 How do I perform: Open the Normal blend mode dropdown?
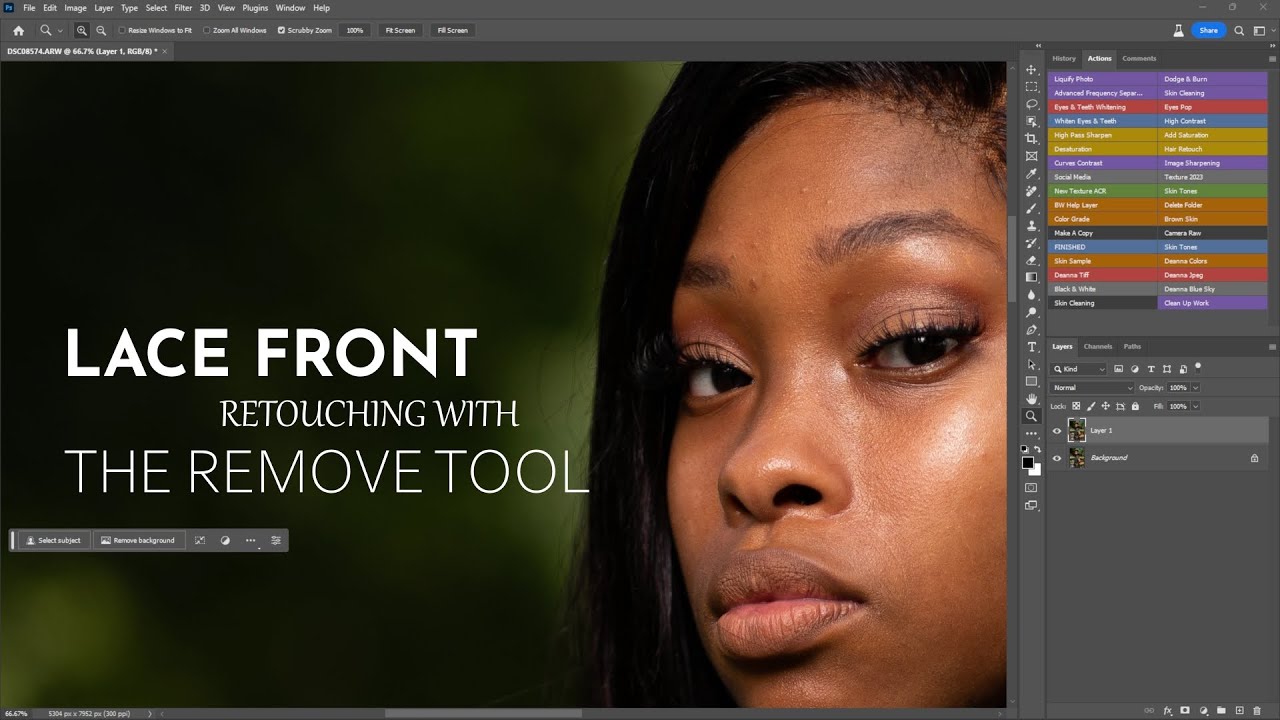1092,388
